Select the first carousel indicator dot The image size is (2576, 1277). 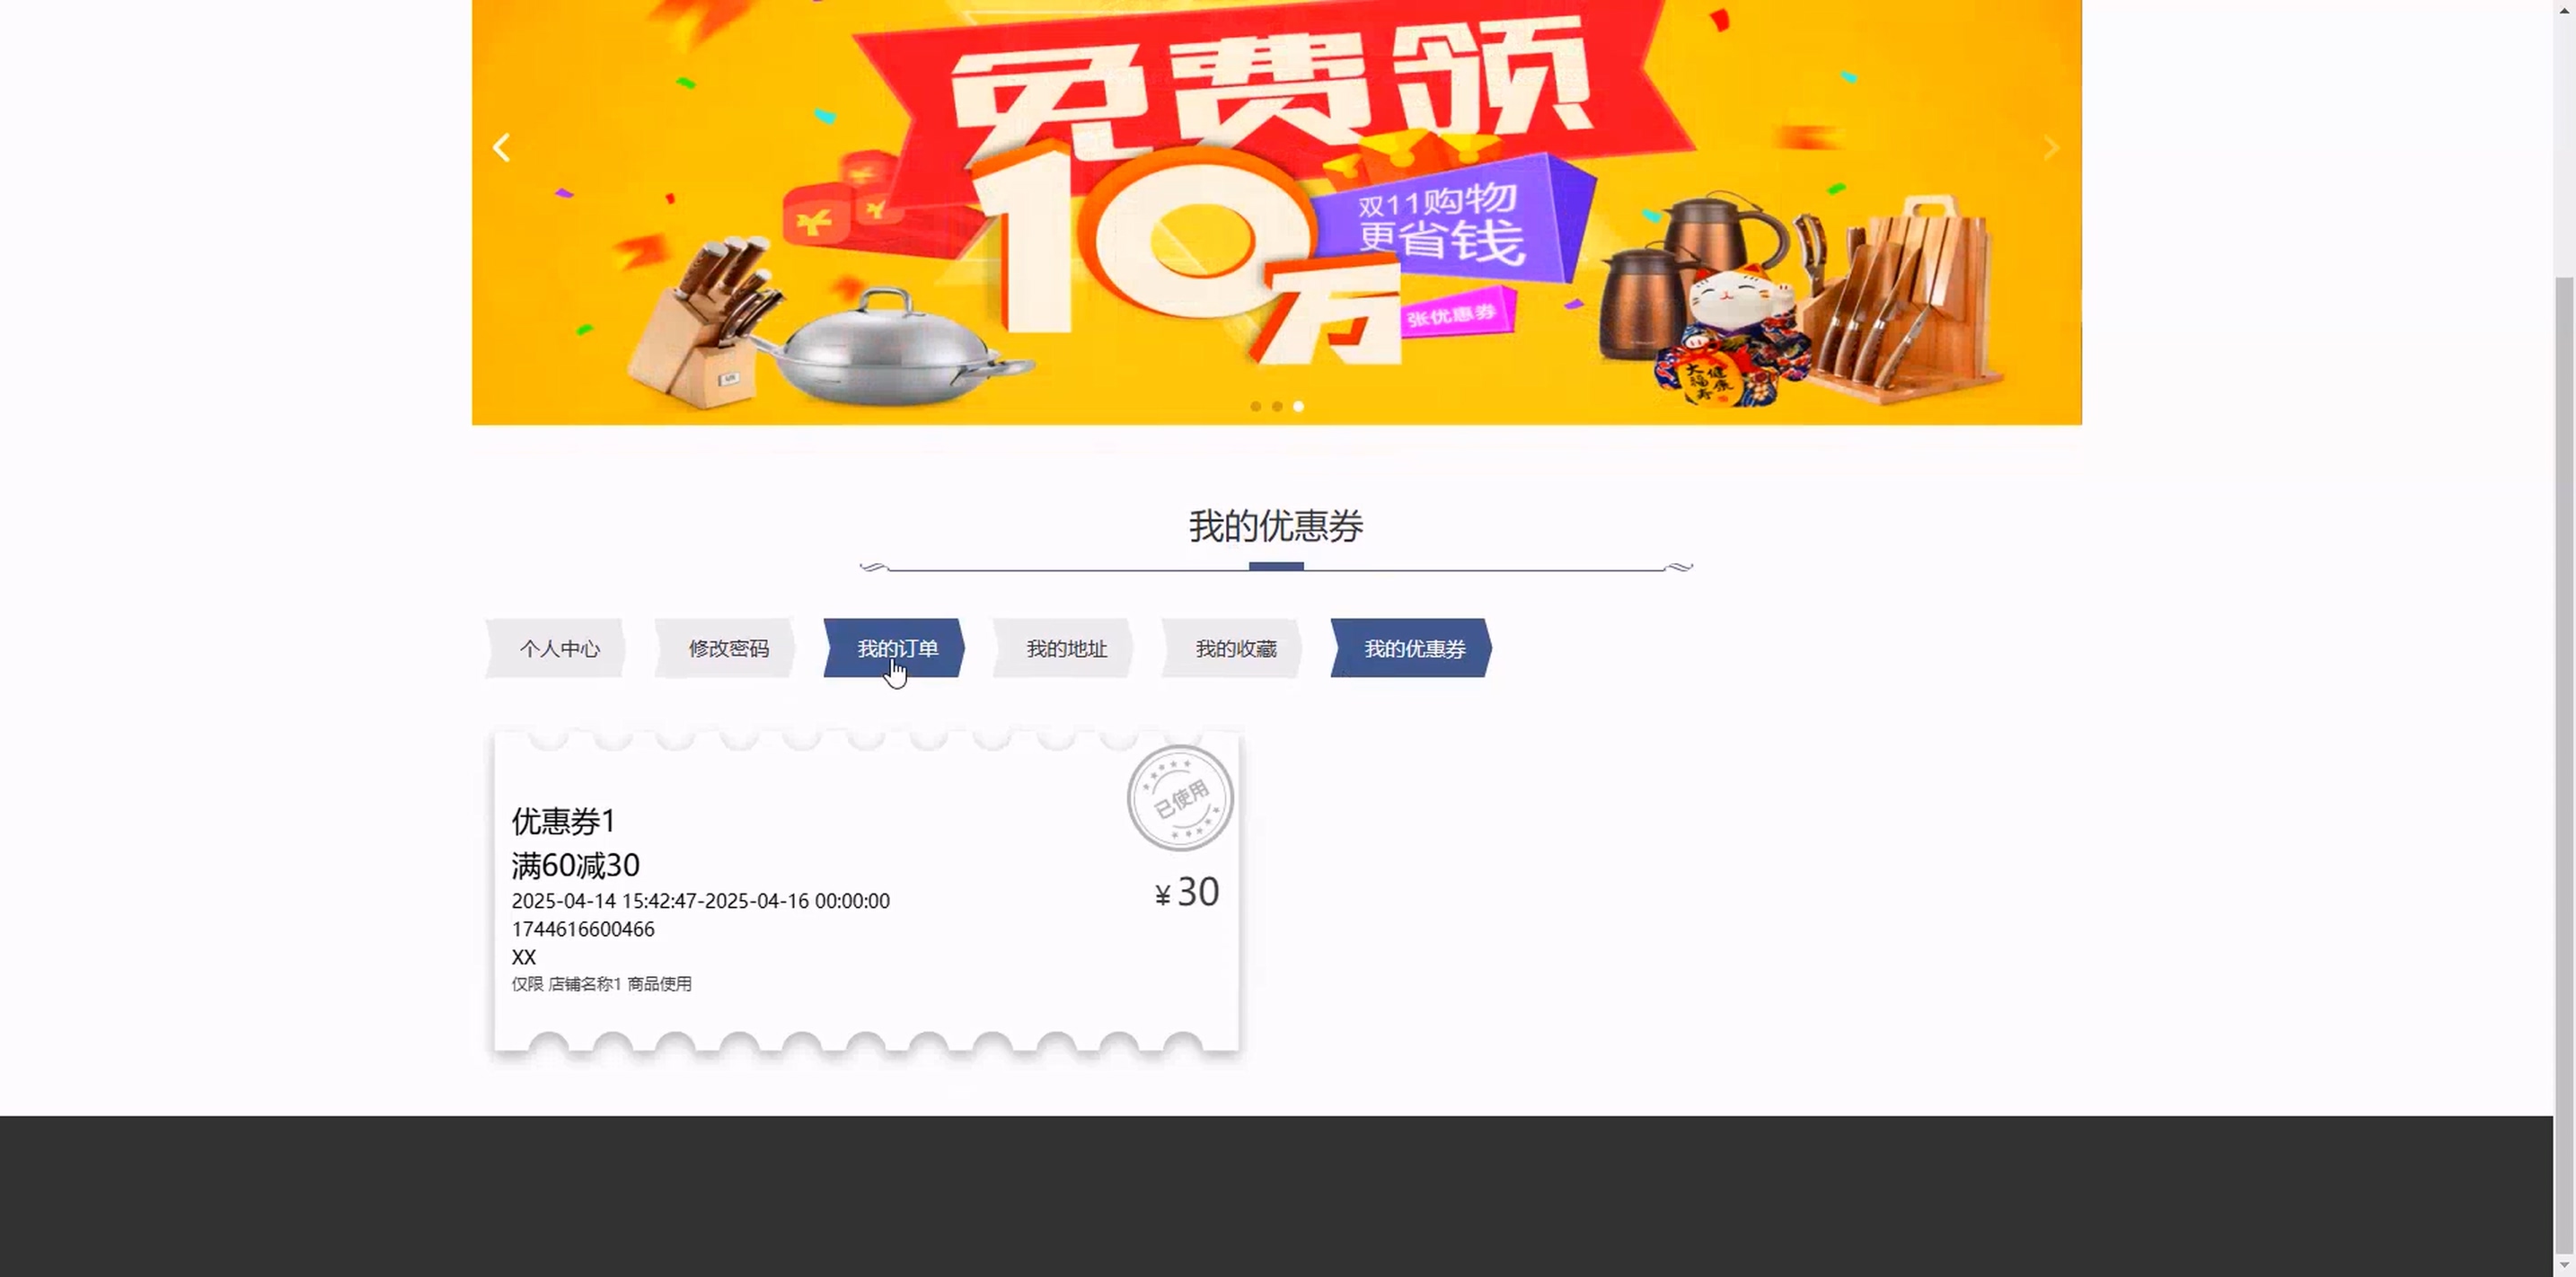1256,406
